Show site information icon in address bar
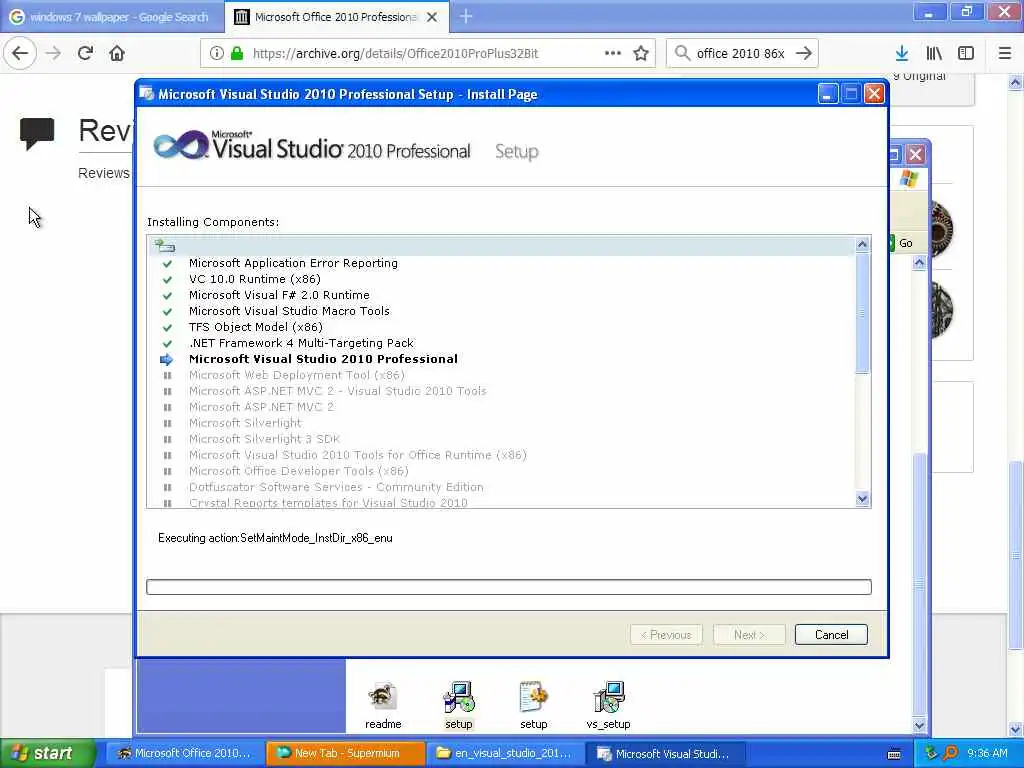This screenshot has height=768, width=1024. 217,54
